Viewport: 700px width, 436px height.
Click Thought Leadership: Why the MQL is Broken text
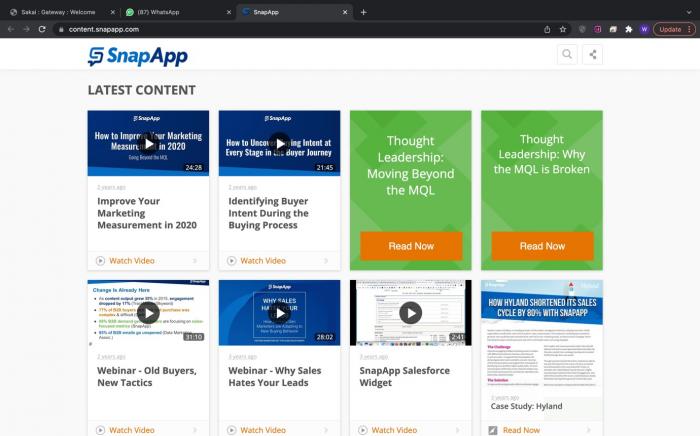click(x=542, y=154)
